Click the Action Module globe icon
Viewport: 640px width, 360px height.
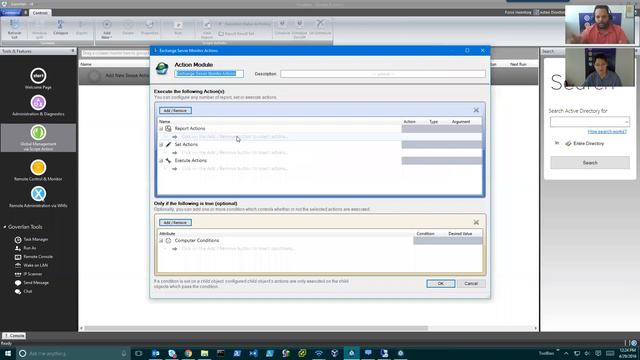[162, 69]
